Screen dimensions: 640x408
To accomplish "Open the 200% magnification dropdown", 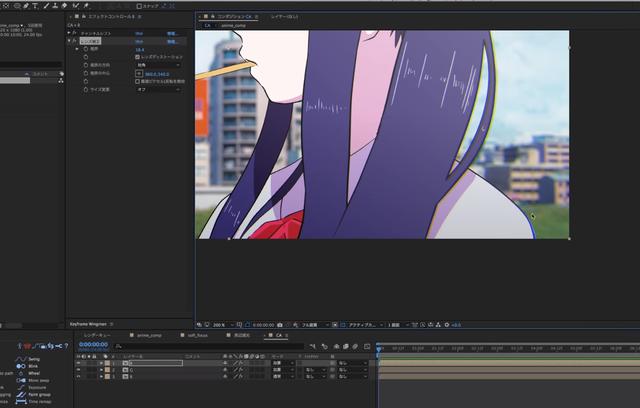I will click(x=223, y=325).
